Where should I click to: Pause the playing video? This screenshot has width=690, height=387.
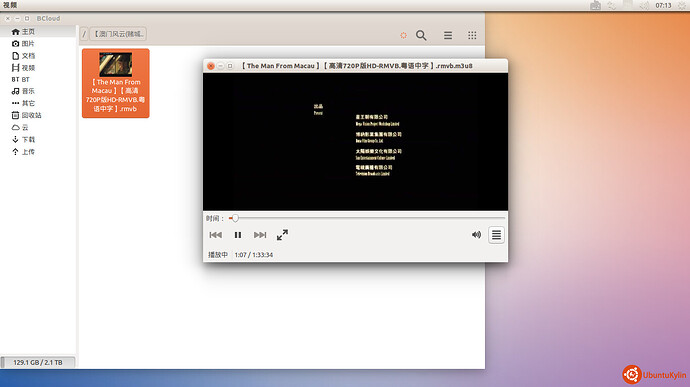coord(238,235)
